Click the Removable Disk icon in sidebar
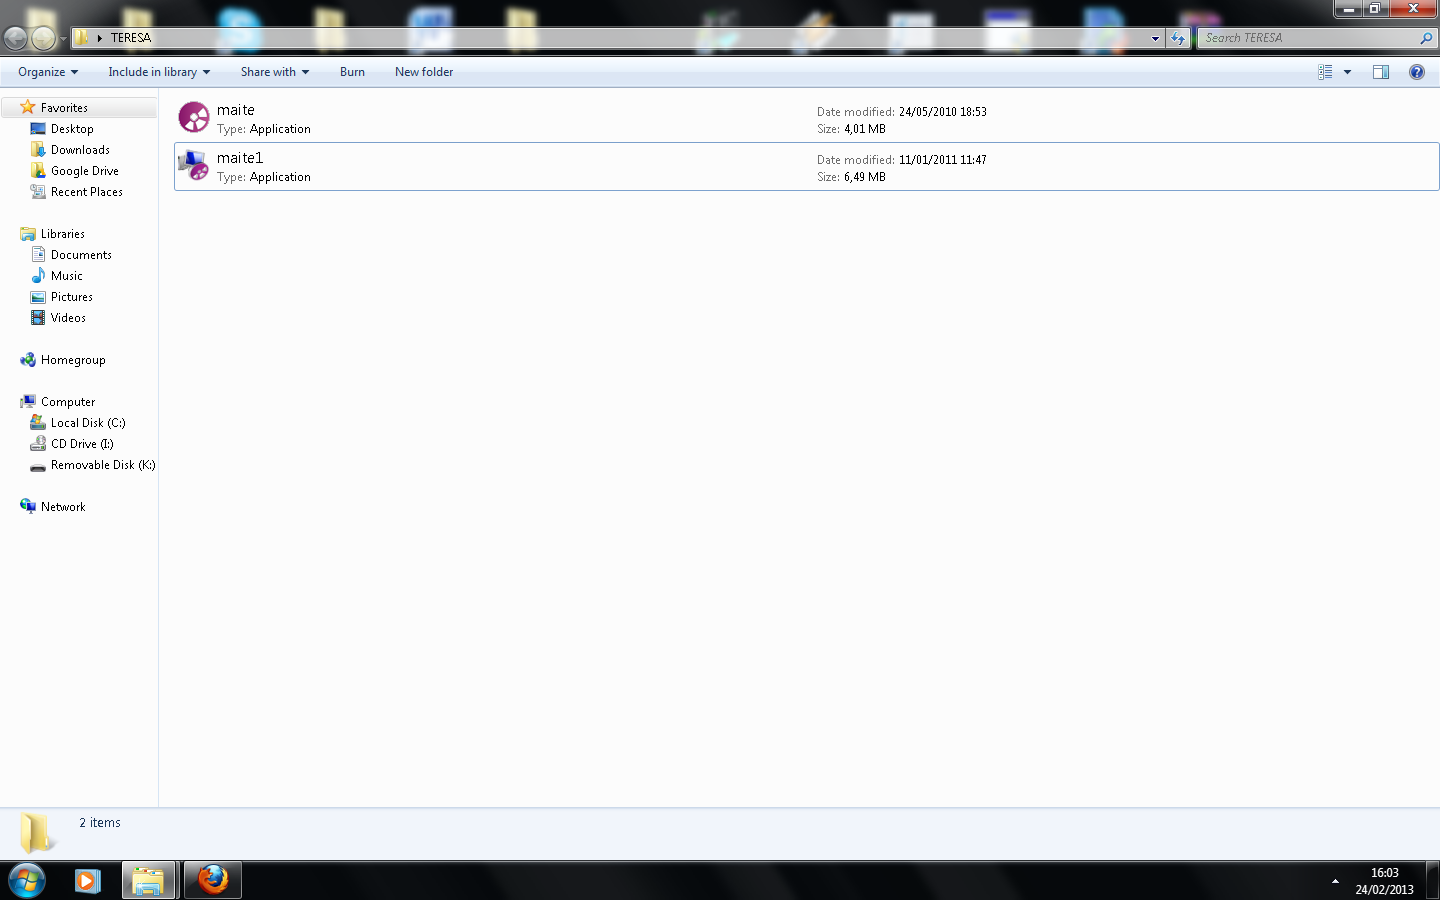1440x900 pixels. pyautogui.click(x=38, y=466)
